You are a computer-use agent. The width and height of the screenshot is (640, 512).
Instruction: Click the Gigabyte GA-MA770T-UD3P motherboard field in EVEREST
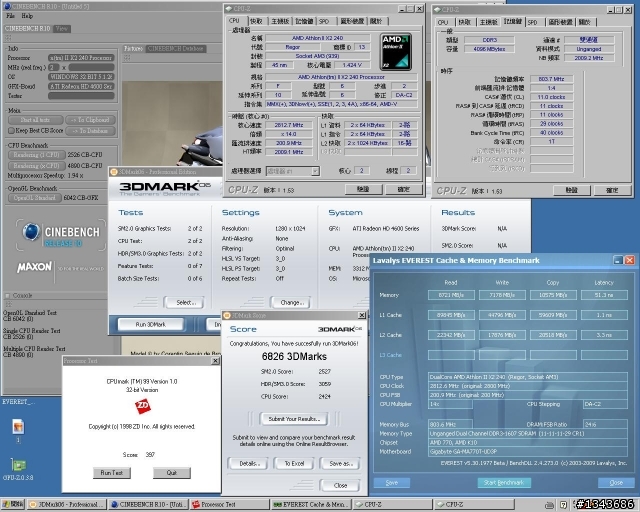point(528,452)
